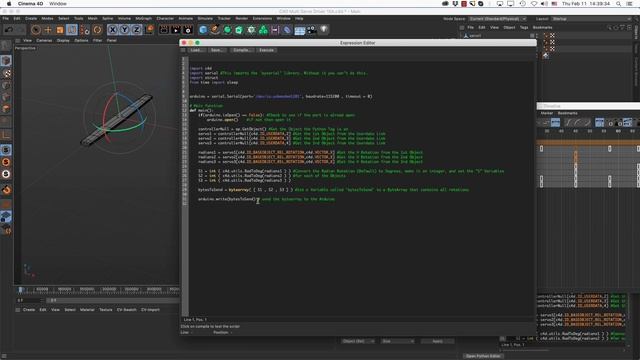Click the green Extrude generator icon
This screenshot has width=640, height=360.
(x=239, y=30)
